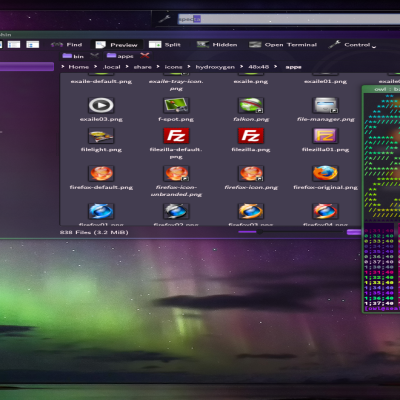
Task: Select the filezilla01.png icon
Action: tap(325, 136)
